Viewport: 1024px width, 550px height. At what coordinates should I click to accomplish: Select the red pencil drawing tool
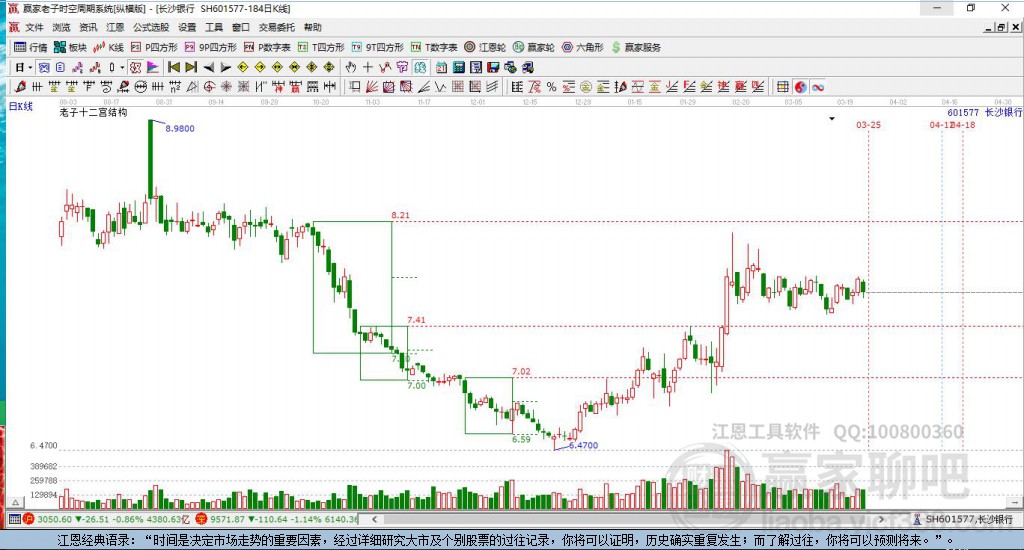tap(20, 87)
